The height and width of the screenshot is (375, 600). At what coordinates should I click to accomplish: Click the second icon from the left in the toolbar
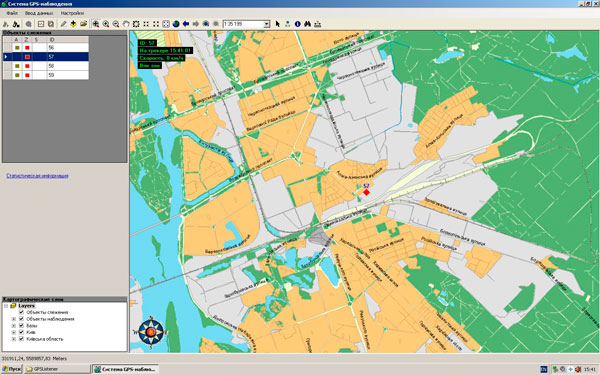pyautogui.click(x=16, y=24)
